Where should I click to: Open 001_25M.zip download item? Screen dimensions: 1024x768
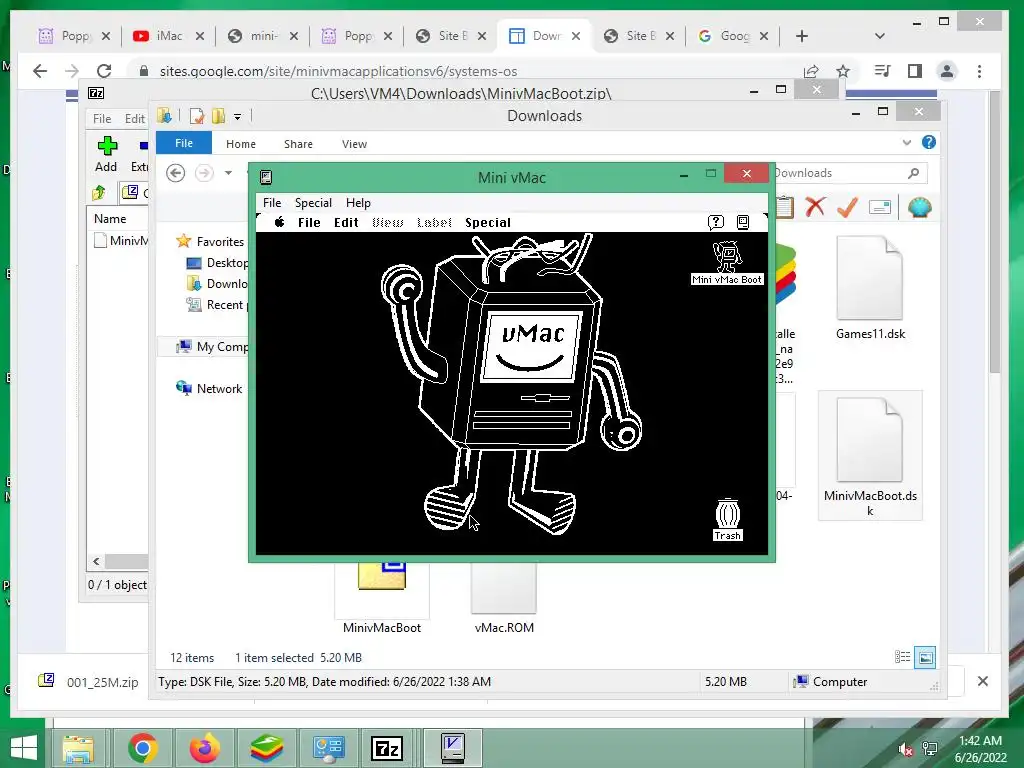[x=89, y=682]
